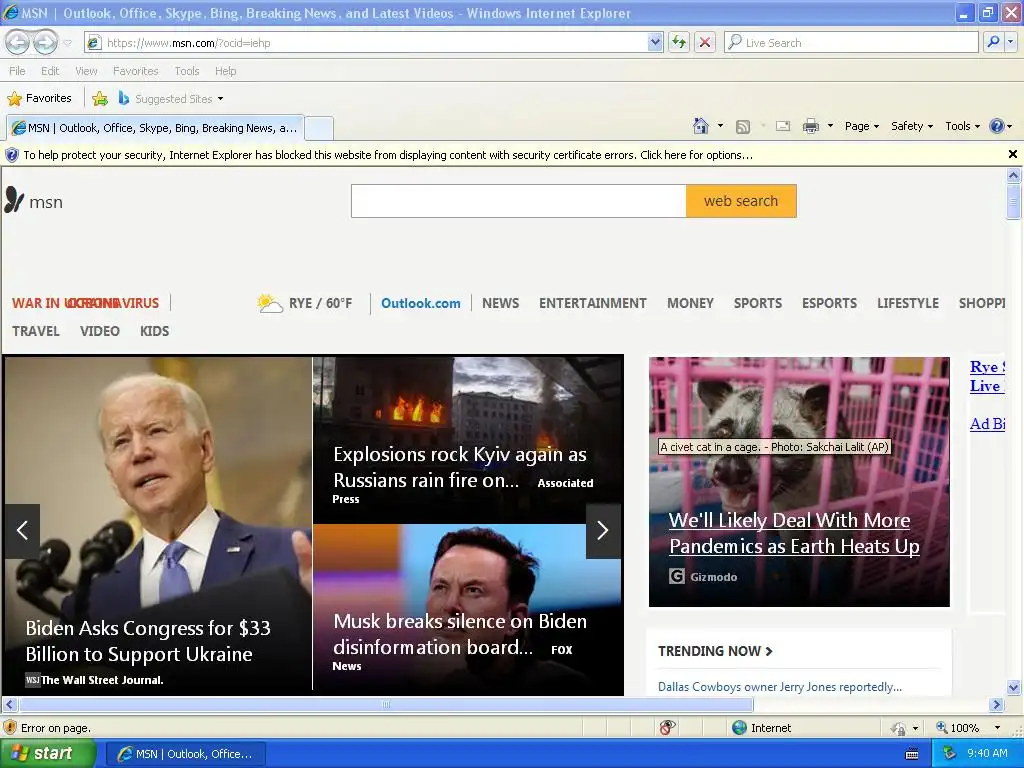1024x768 pixels.
Task: Click the address bar URL field
Action: (366, 42)
